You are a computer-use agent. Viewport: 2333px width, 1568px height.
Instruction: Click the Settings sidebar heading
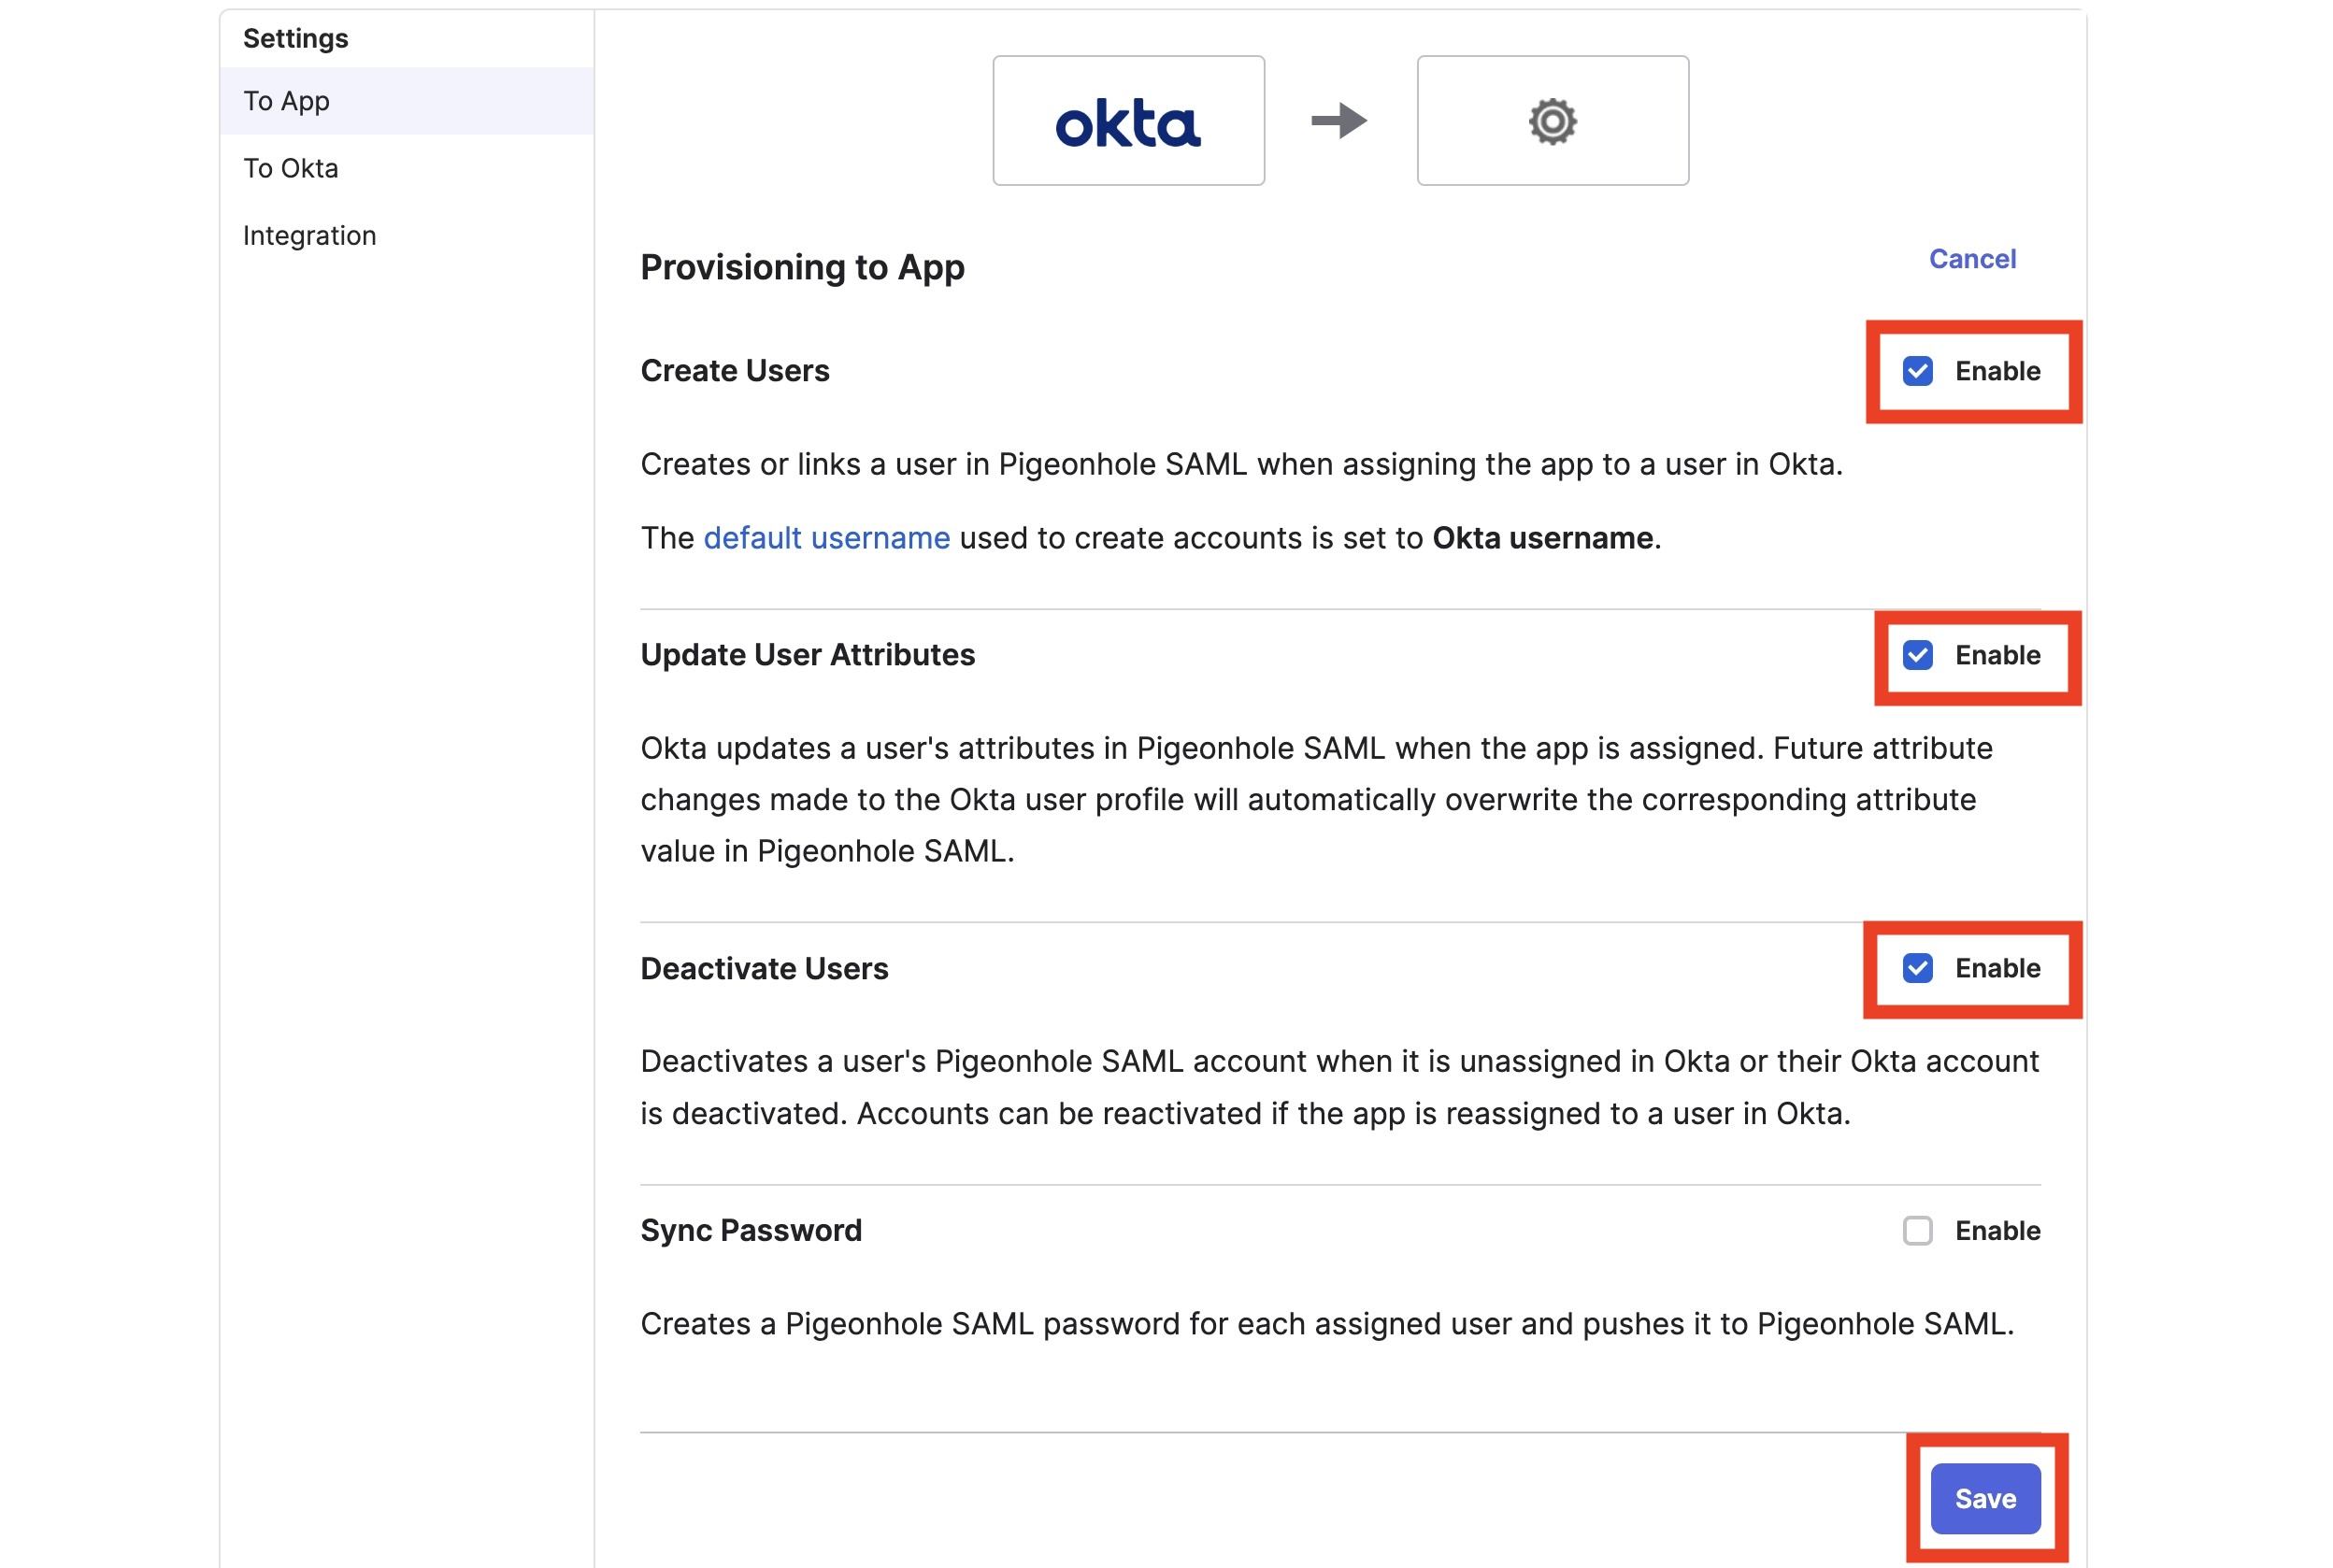point(296,38)
